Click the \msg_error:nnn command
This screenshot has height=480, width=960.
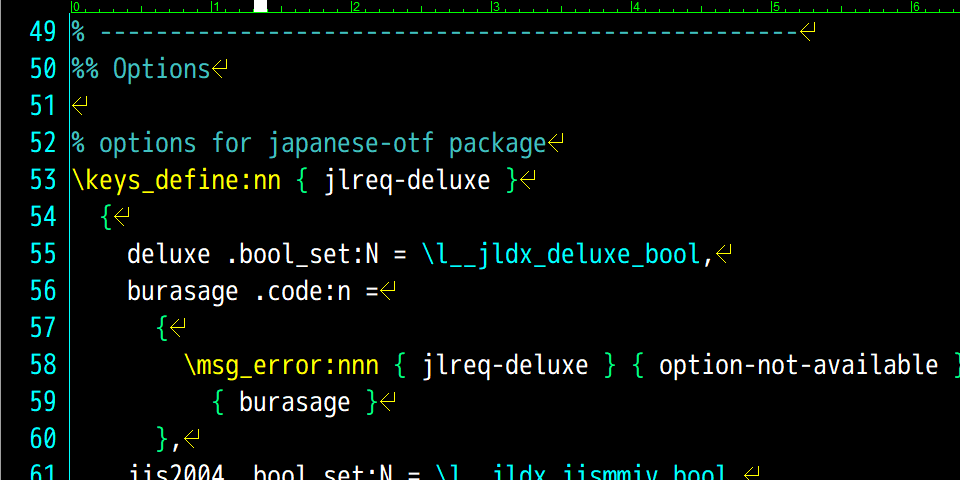281,366
